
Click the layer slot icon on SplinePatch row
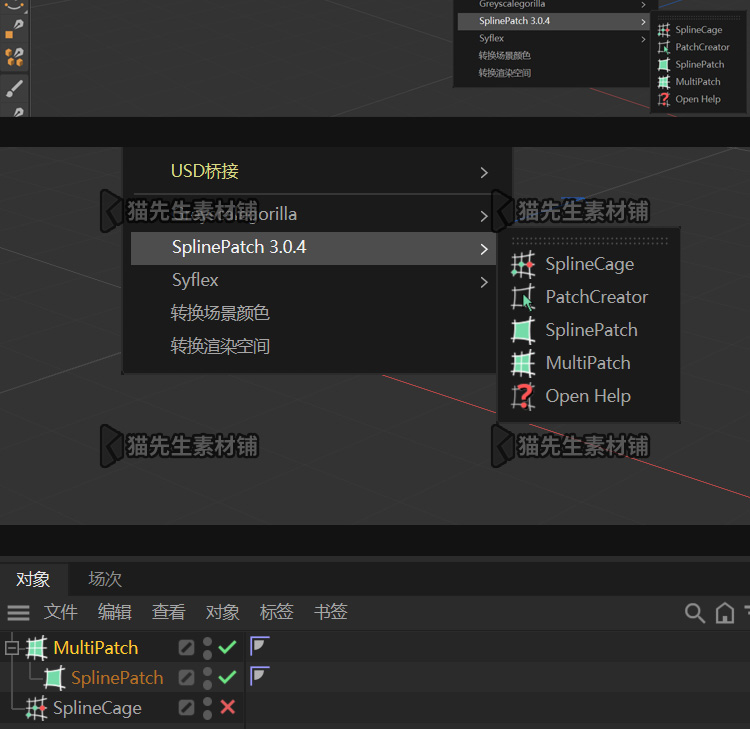(187, 677)
